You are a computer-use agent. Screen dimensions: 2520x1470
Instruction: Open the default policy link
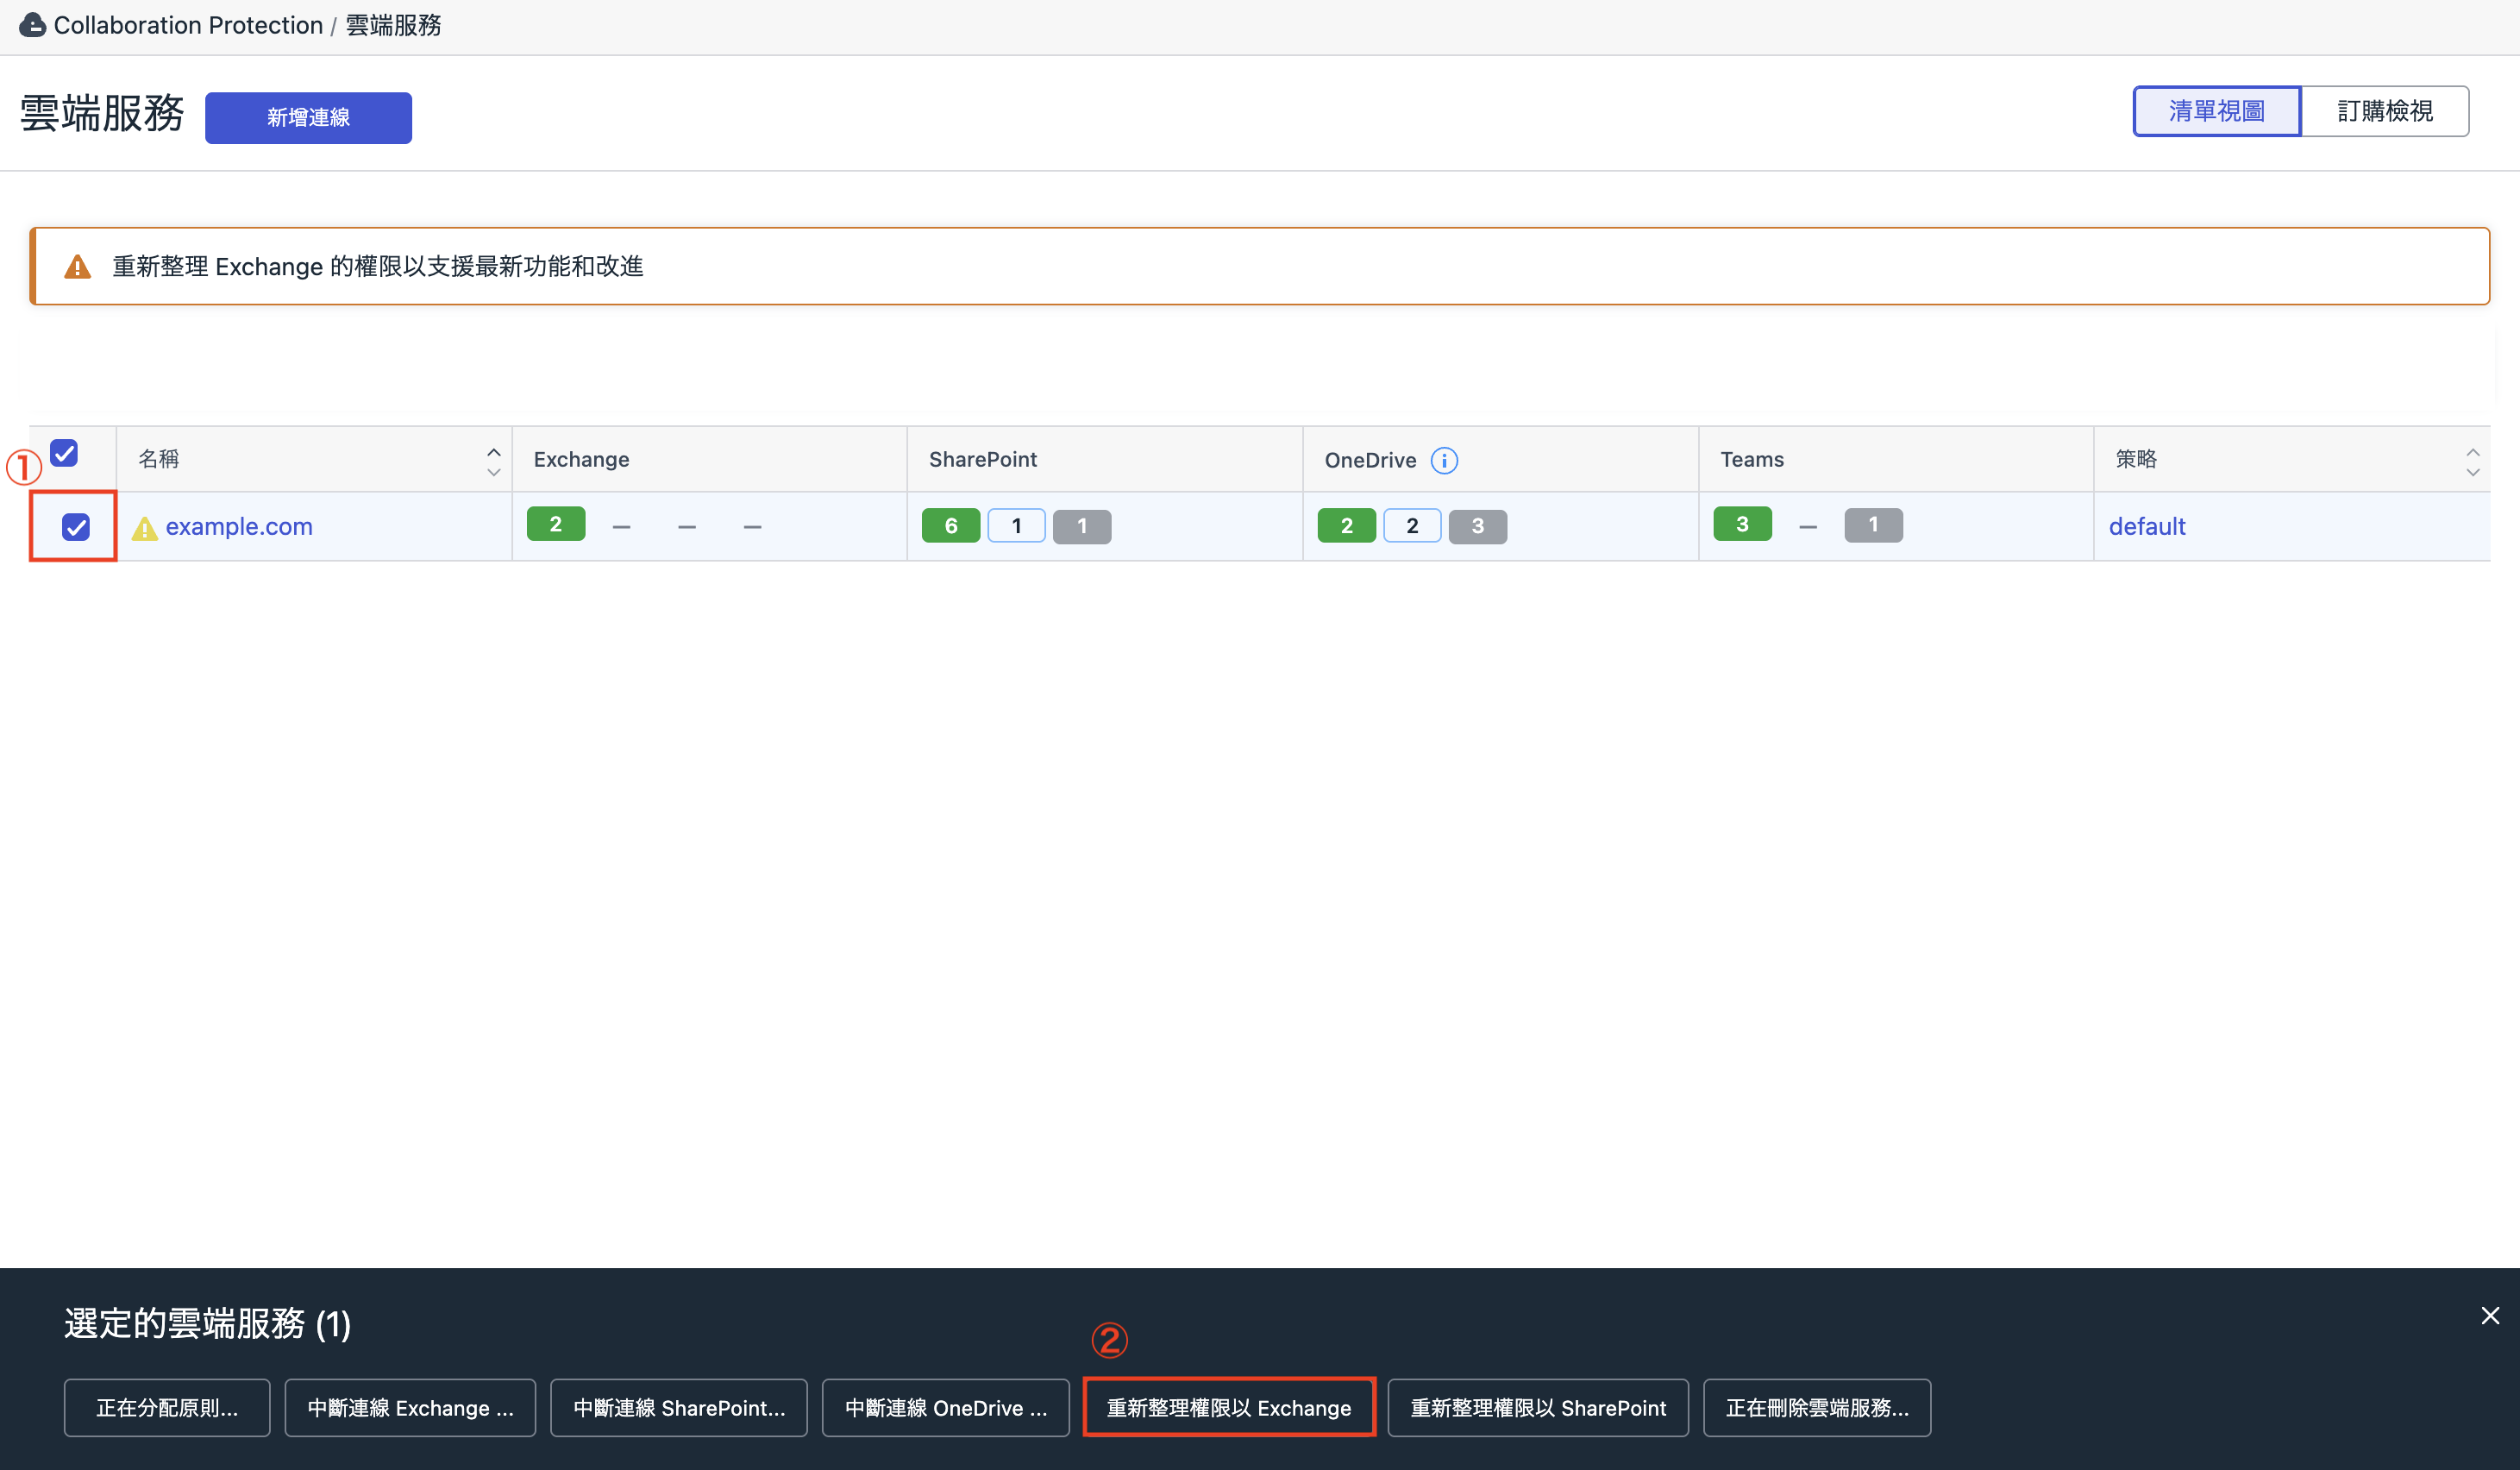2147,527
